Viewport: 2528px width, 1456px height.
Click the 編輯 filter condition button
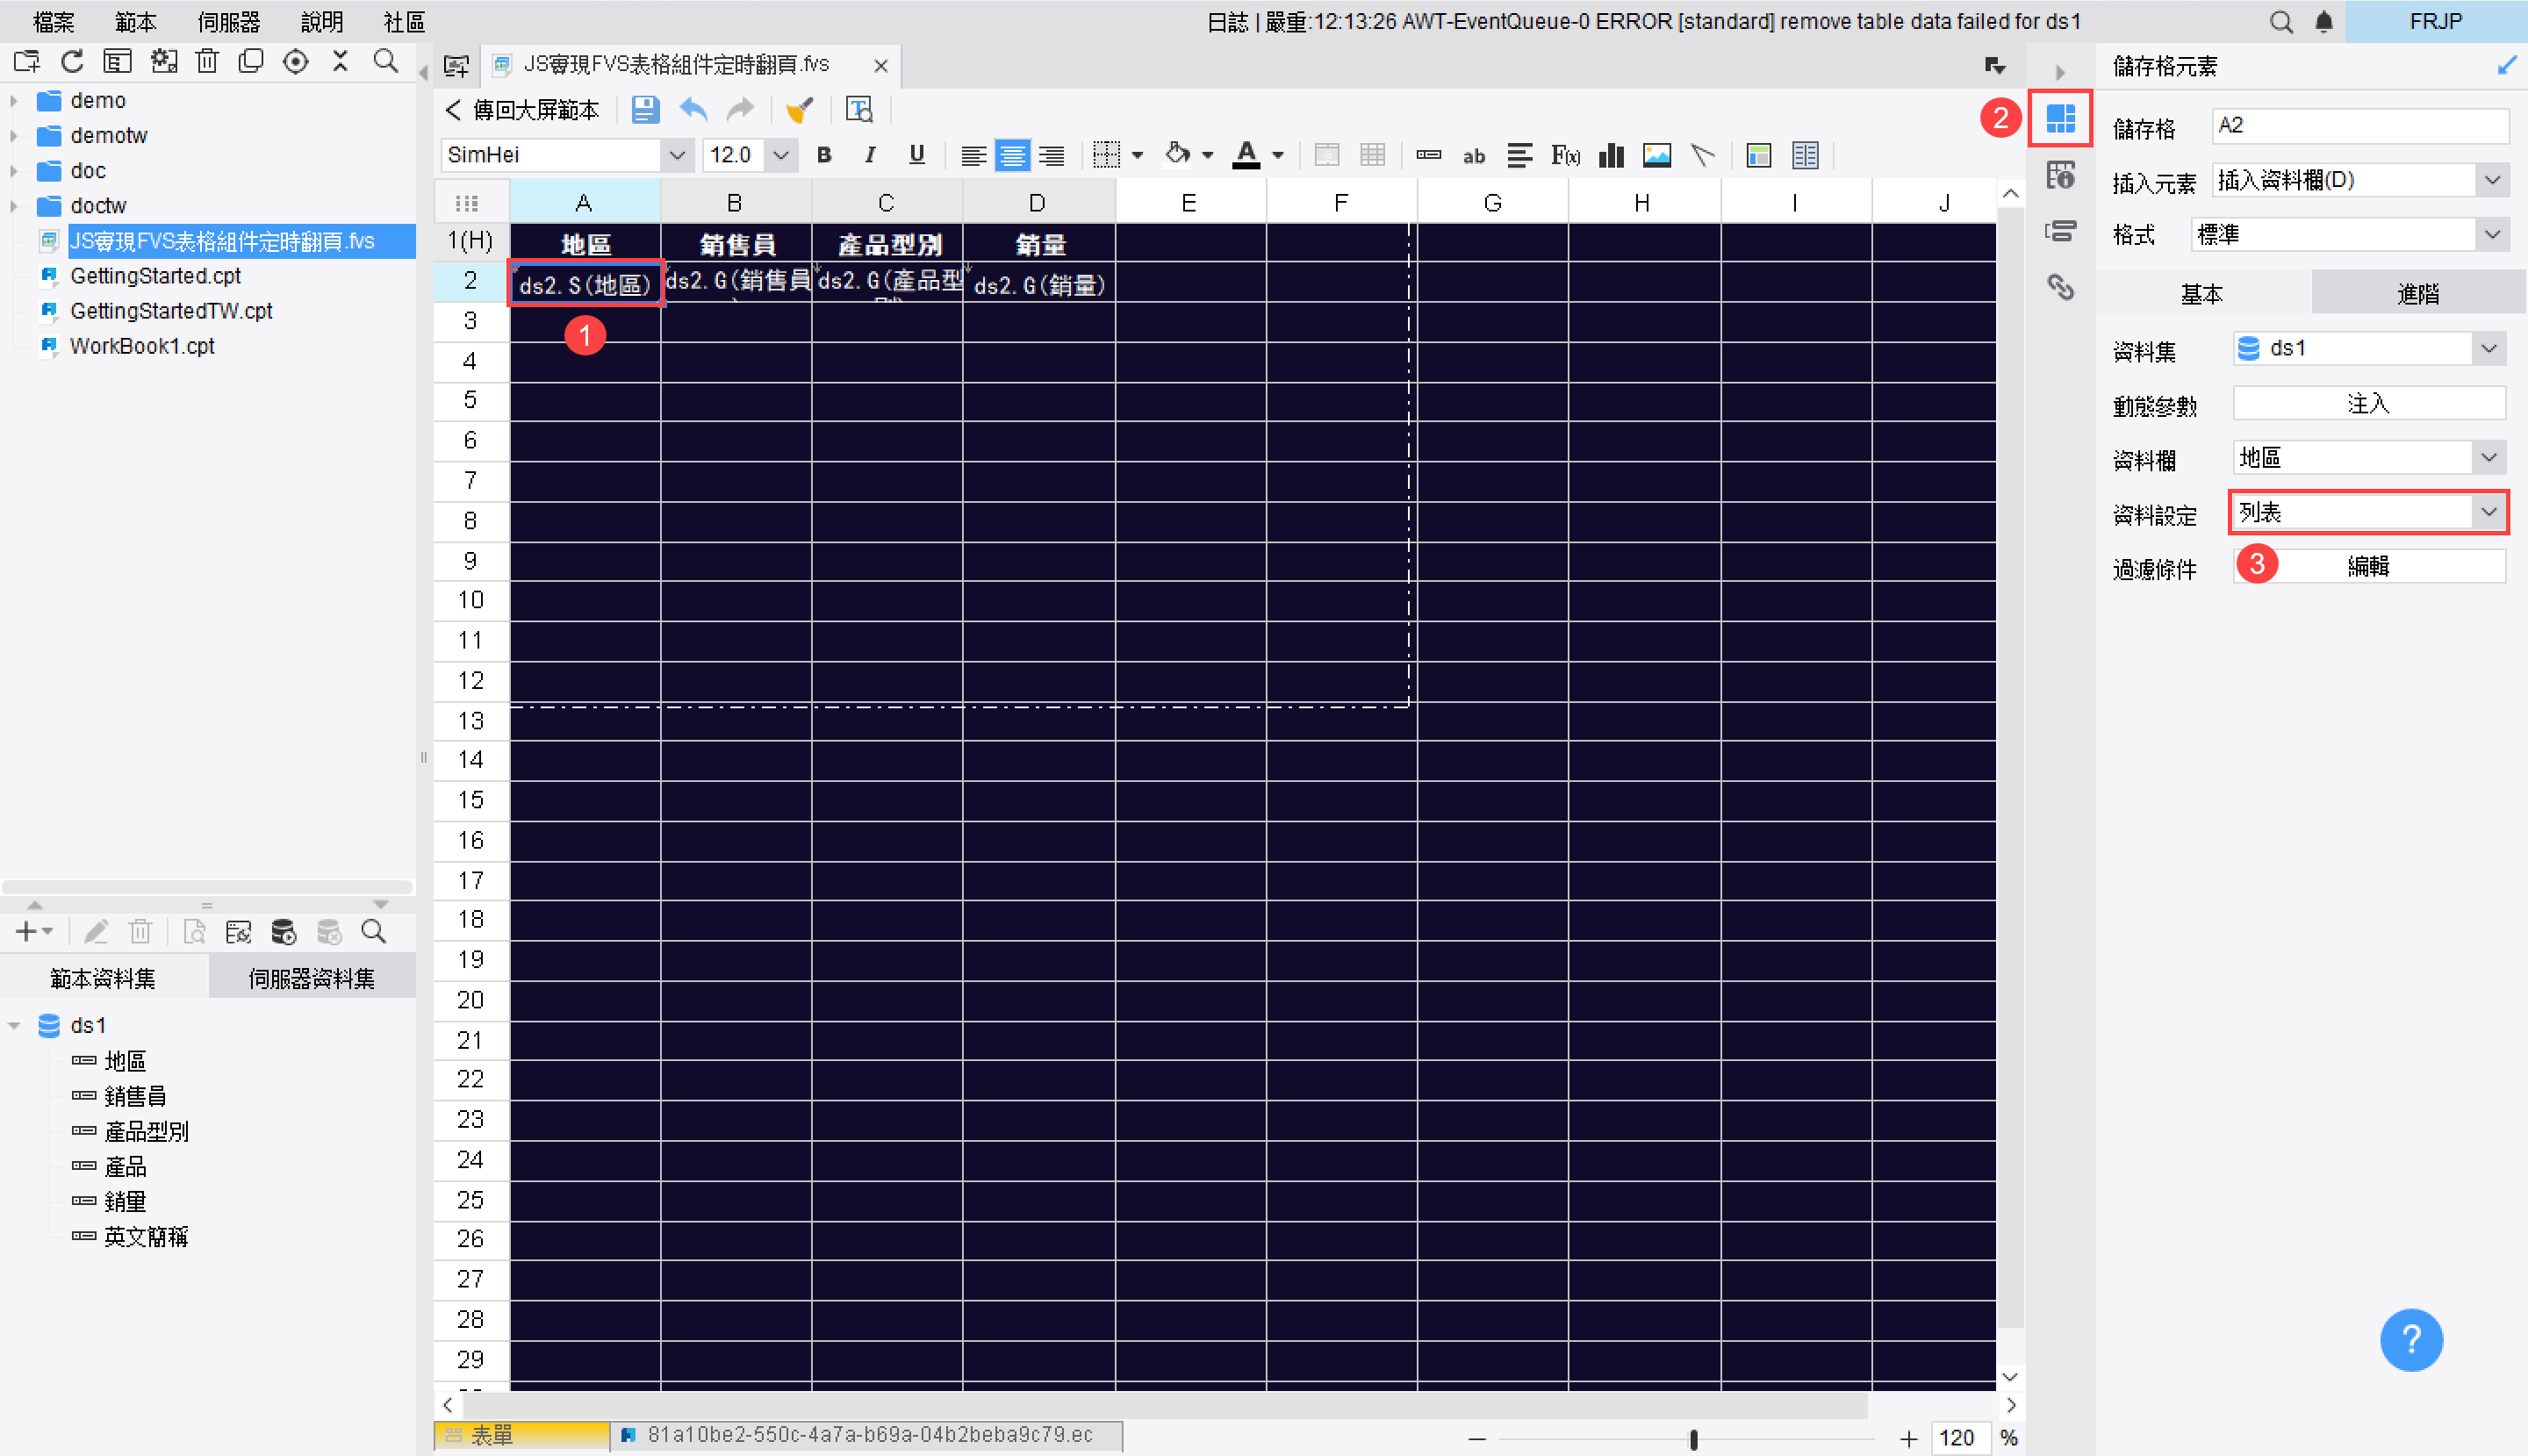(2367, 567)
